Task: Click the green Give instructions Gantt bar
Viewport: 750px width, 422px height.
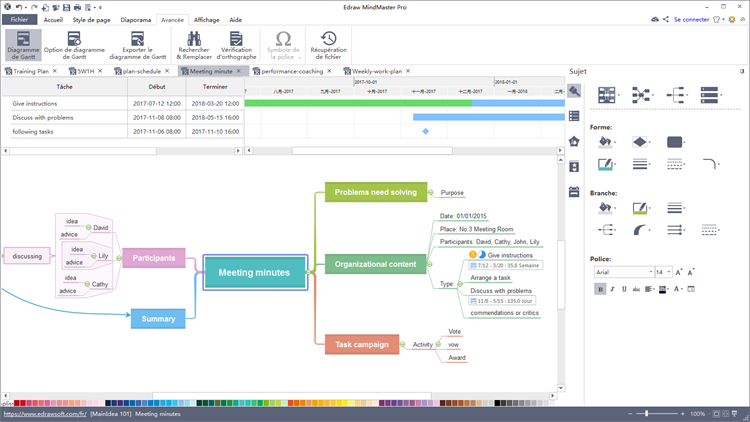Action: [358, 103]
